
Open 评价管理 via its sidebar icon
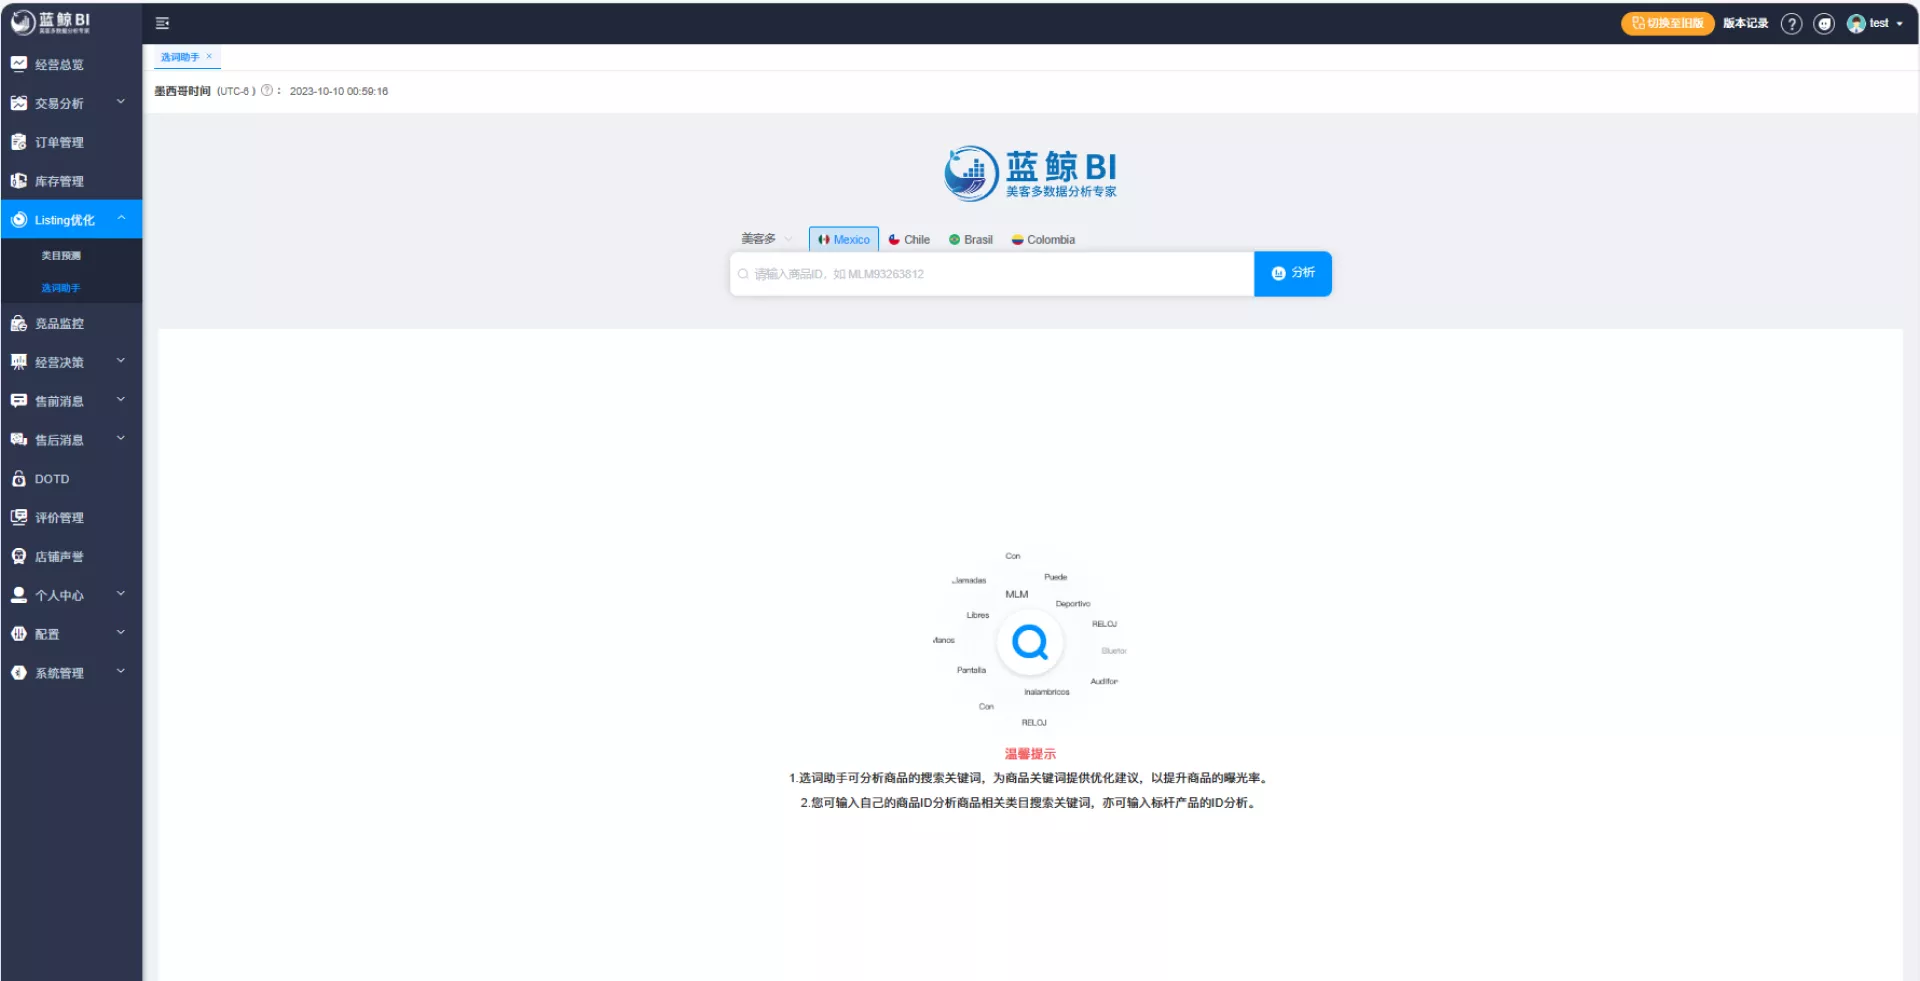pyautogui.click(x=18, y=517)
